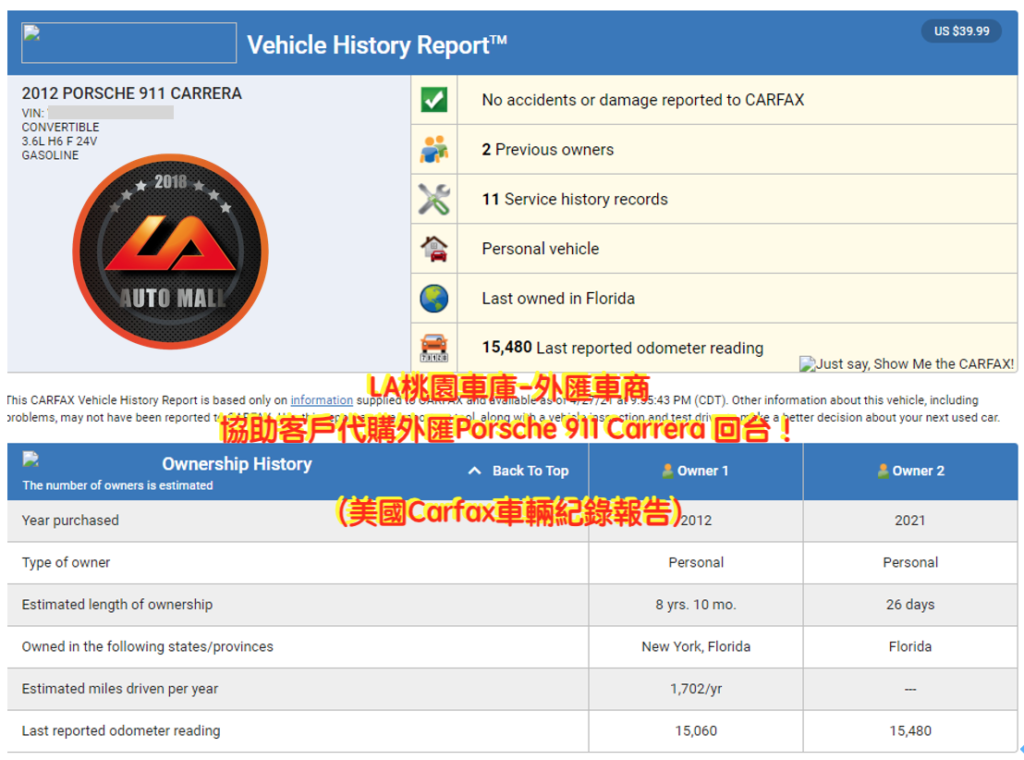Click the broken image icon beside Ownership History

coord(31,459)
